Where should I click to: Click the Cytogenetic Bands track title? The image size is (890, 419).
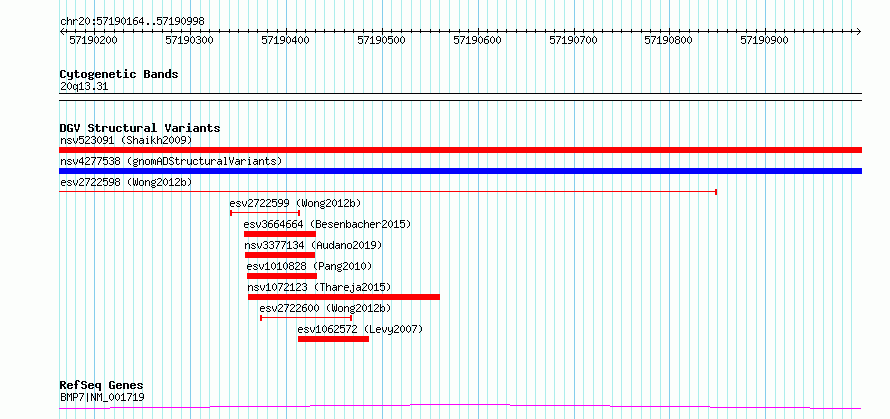(119, 74)
